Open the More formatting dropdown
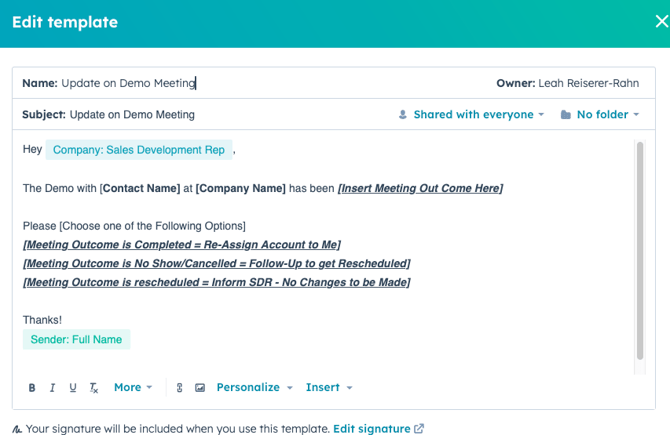Viewport: 670px width, 435px height. point(133,387)
